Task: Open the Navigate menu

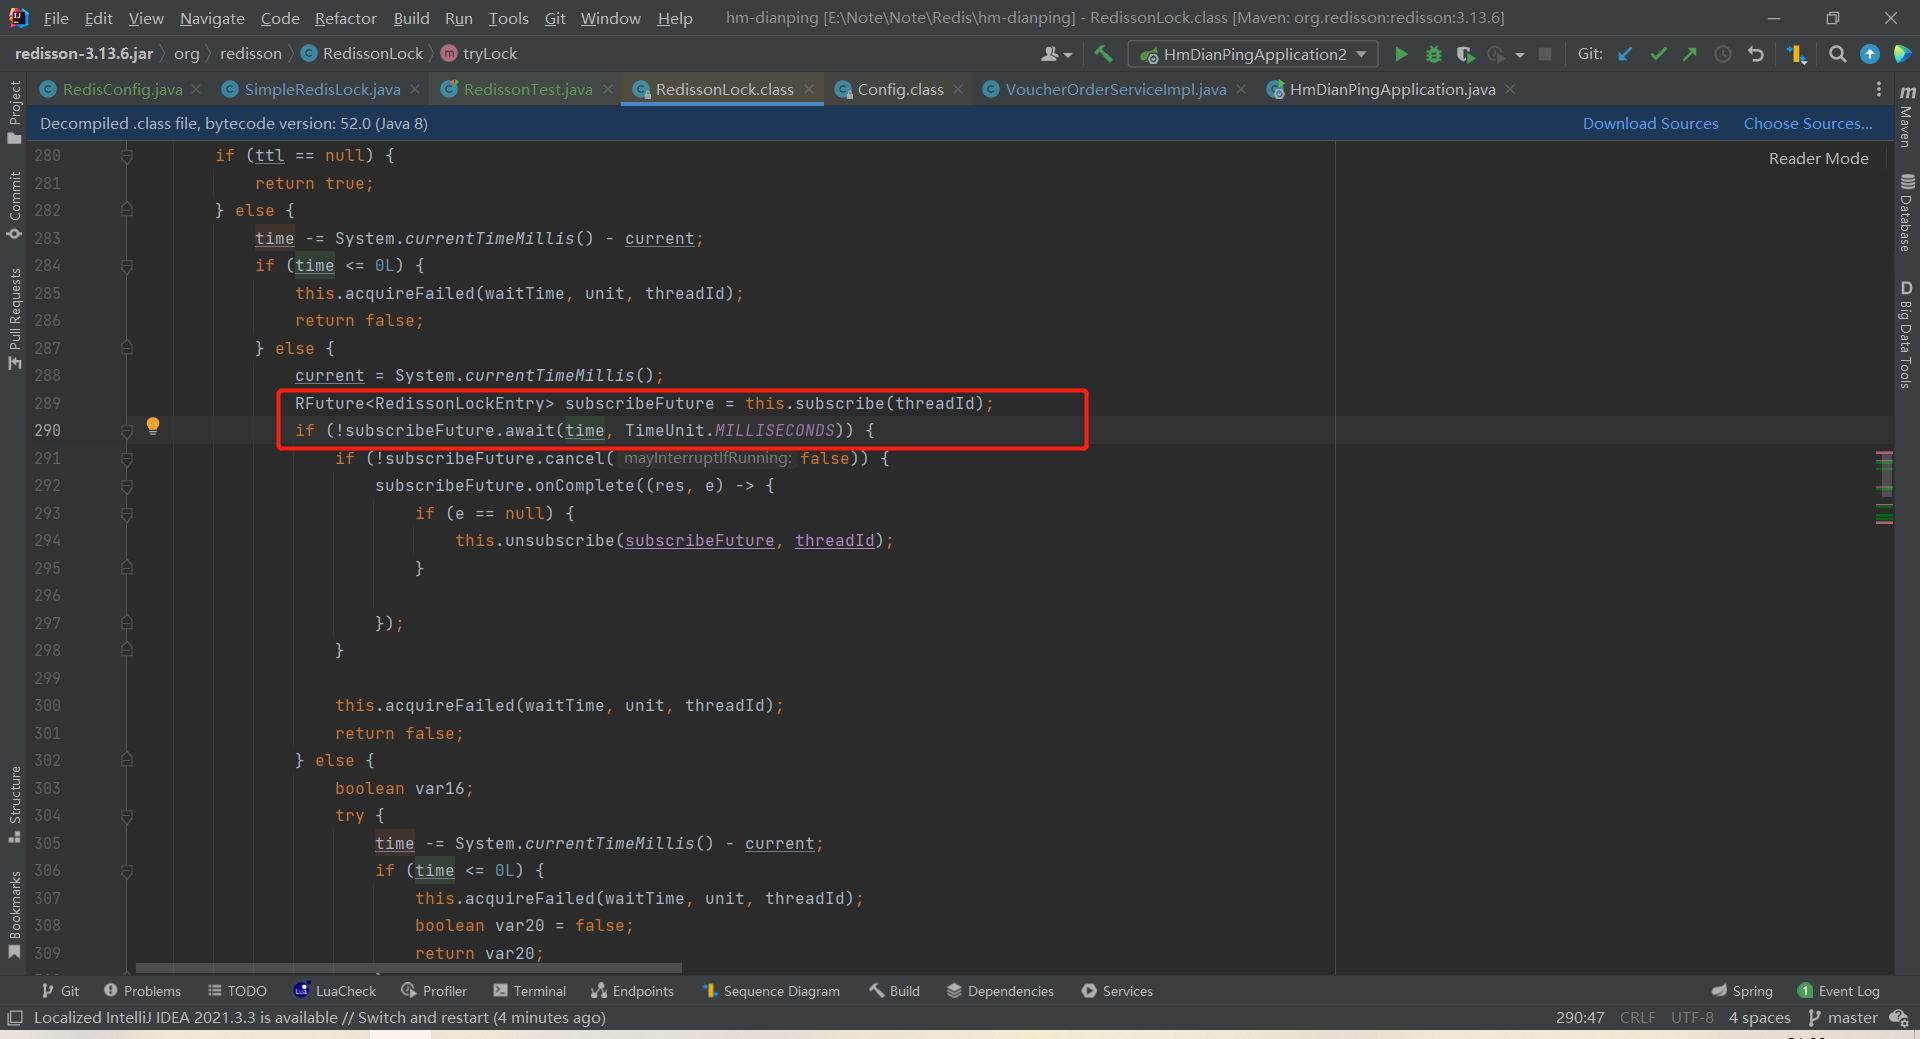Action: (212, 18)
